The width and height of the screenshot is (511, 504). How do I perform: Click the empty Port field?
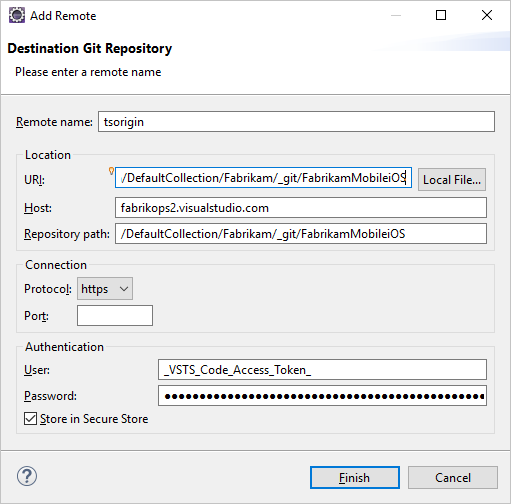[115, 315]
